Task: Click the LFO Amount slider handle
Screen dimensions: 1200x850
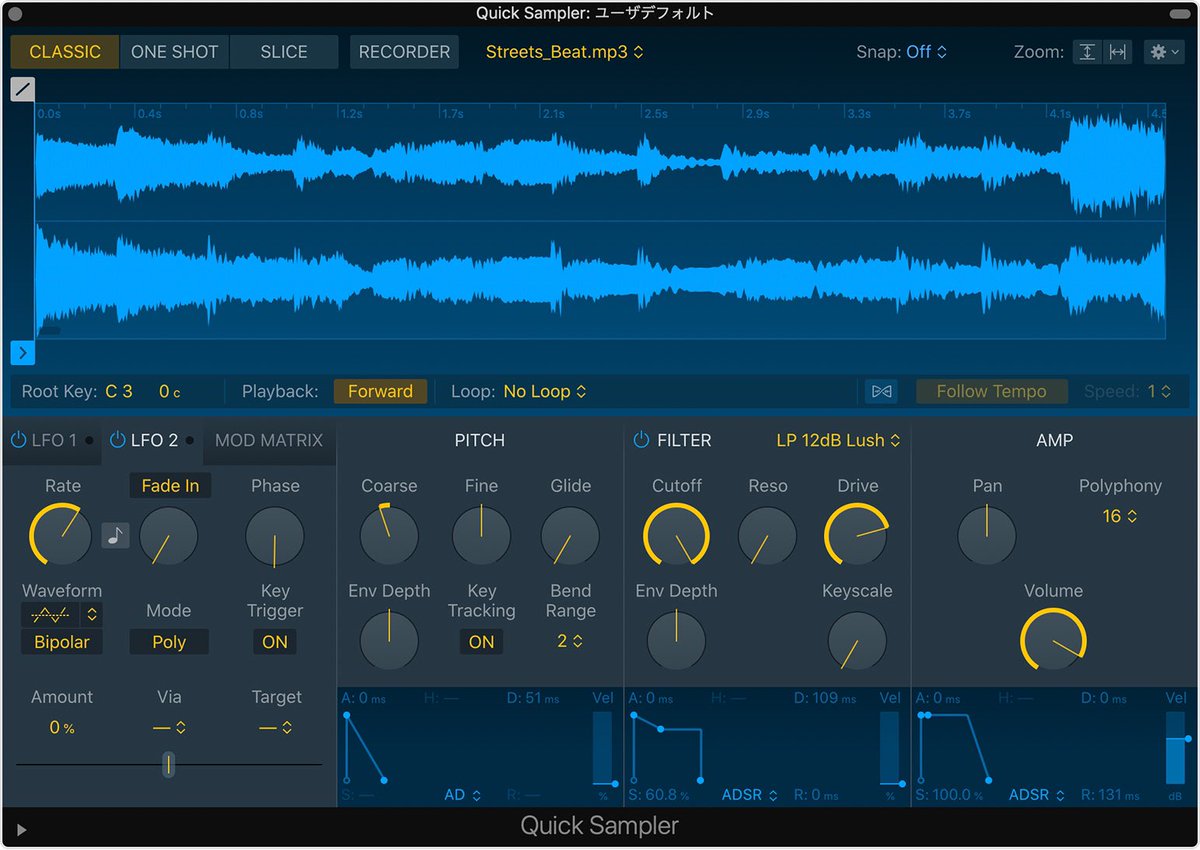Action: 169,765
